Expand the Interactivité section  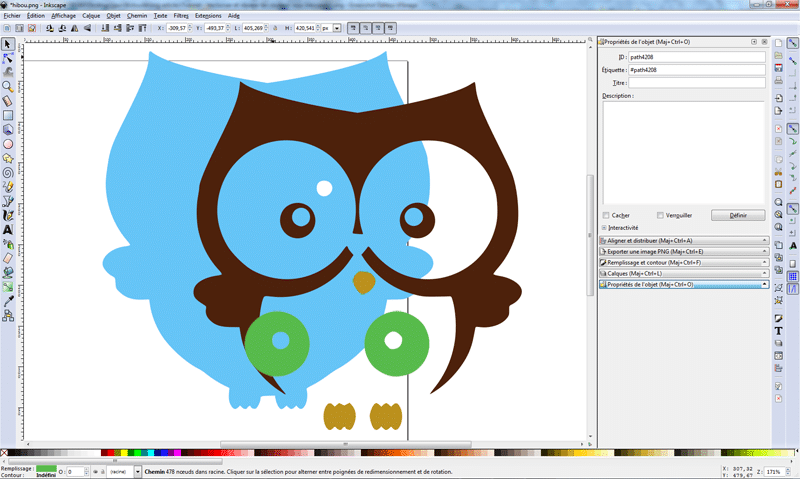point(606,228)
